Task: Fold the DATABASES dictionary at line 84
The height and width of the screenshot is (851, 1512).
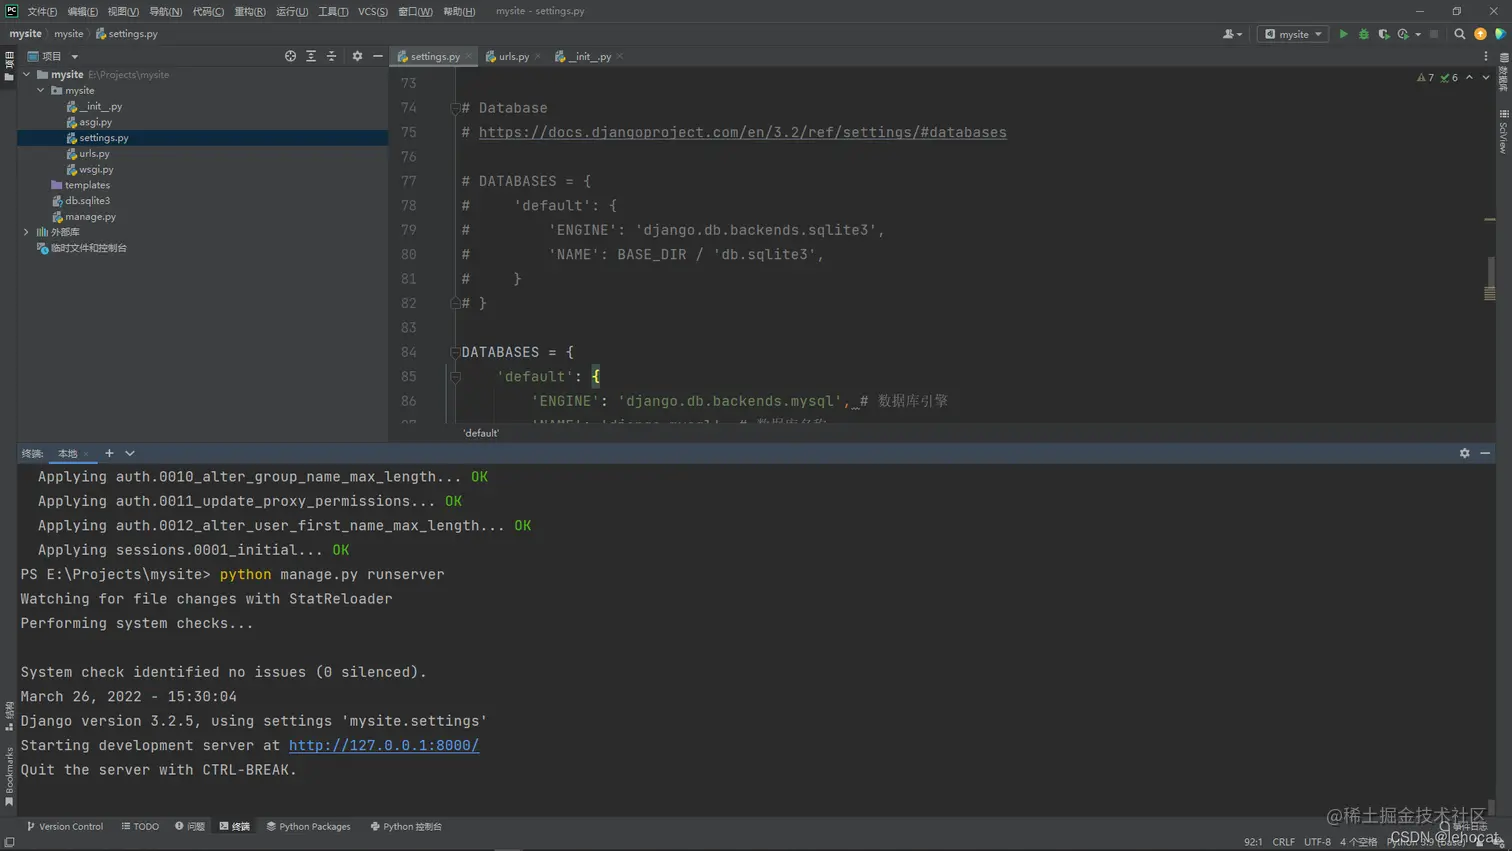Action: (455, 352)
